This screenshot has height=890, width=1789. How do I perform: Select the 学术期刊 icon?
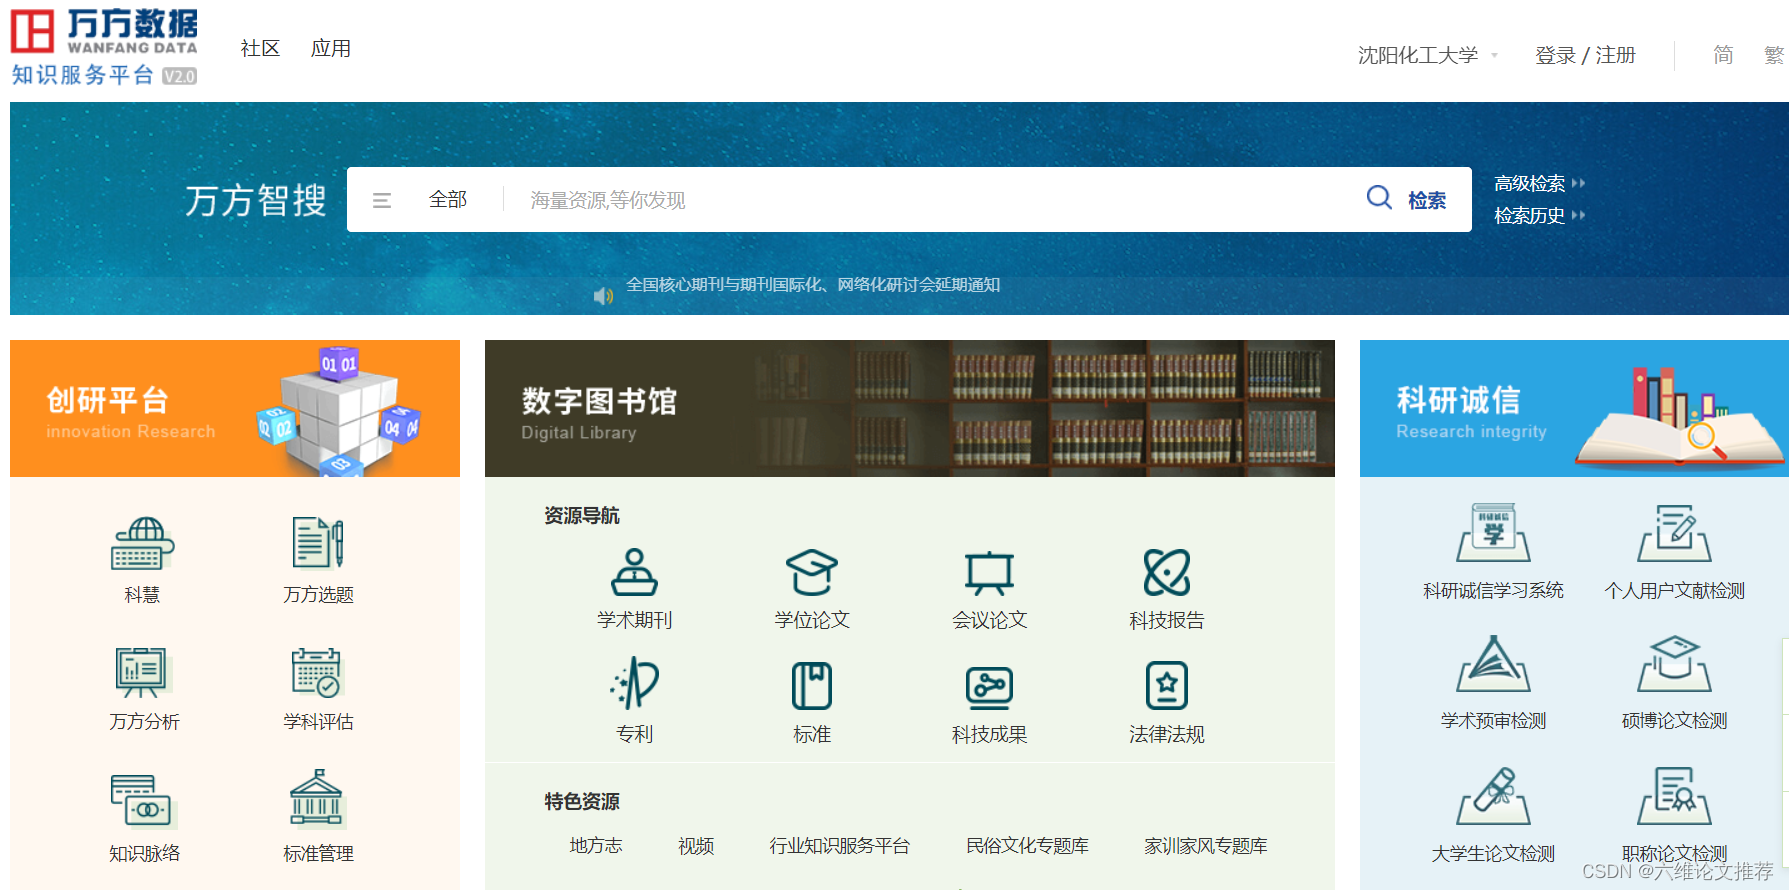point(634,572)
